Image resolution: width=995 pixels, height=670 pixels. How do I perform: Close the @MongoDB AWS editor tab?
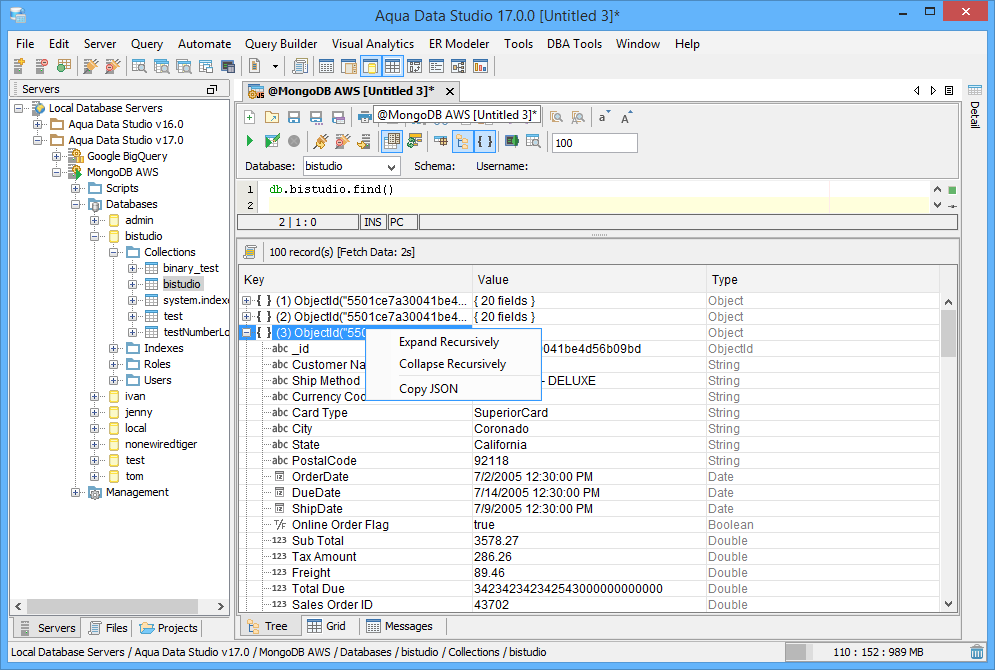pyautogui.click(x=450, y=91)
